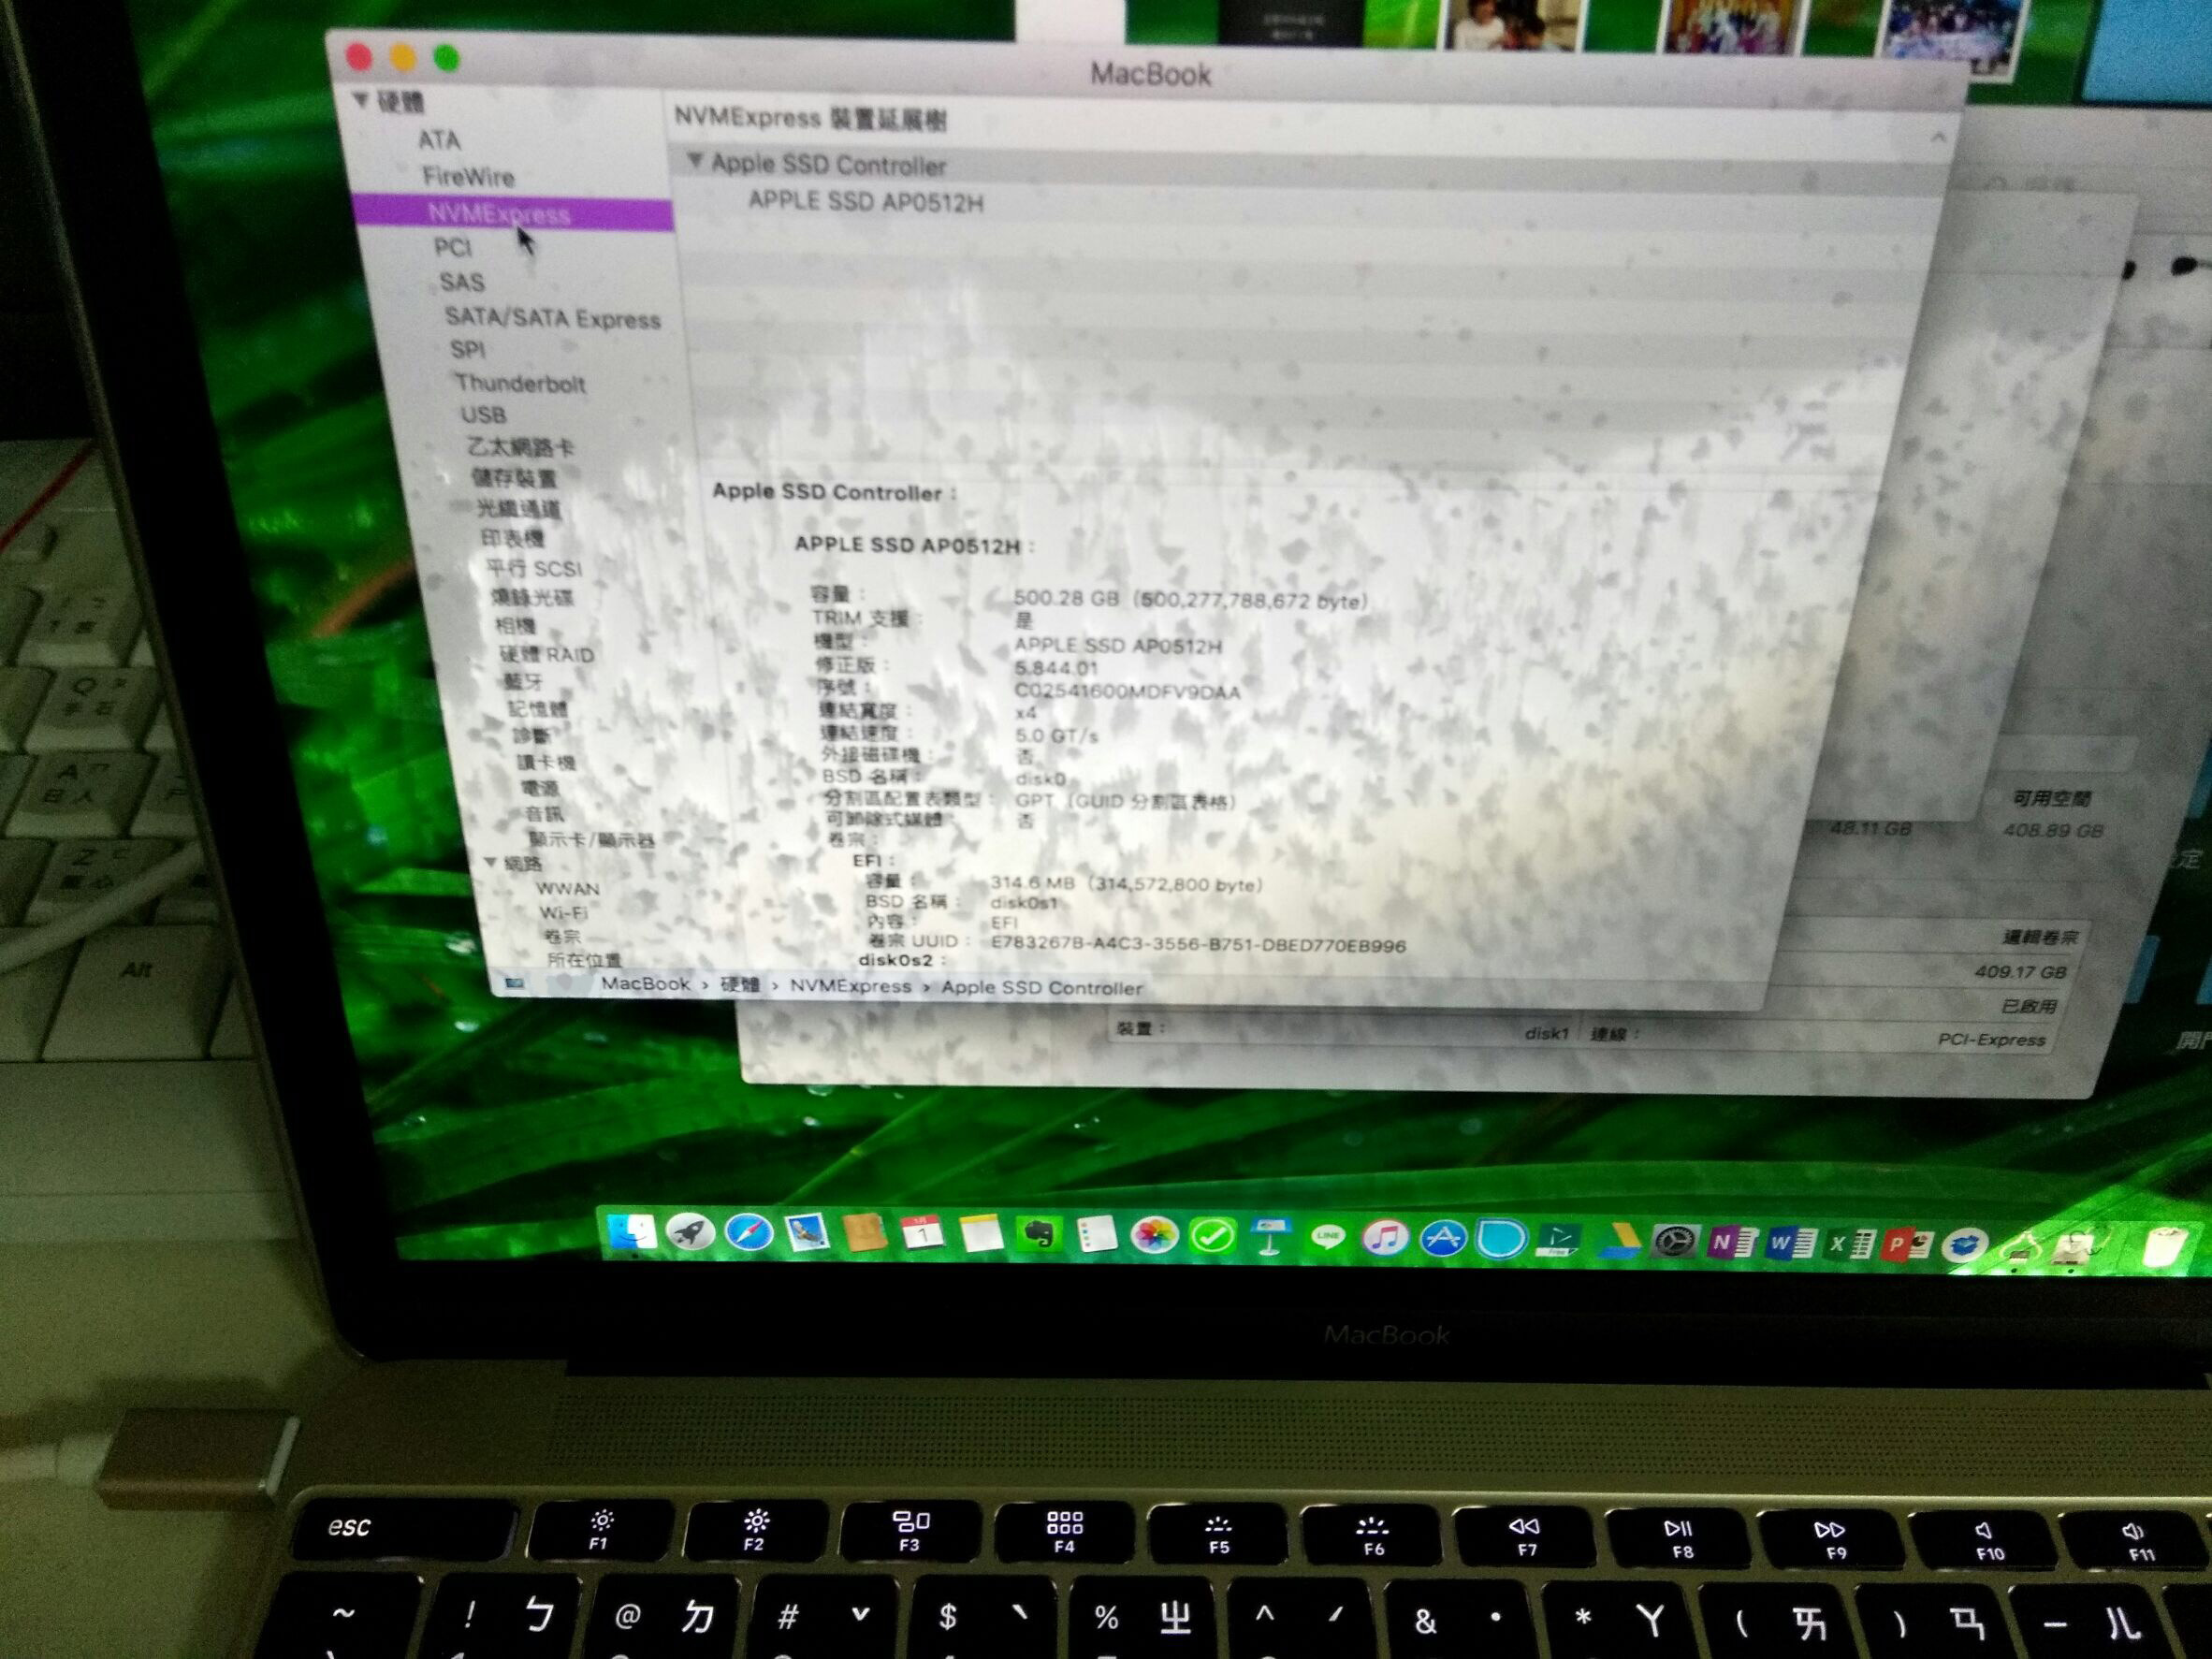Launch Safari from the dock
2212x1659 pixels.
tap(749, 1233)
